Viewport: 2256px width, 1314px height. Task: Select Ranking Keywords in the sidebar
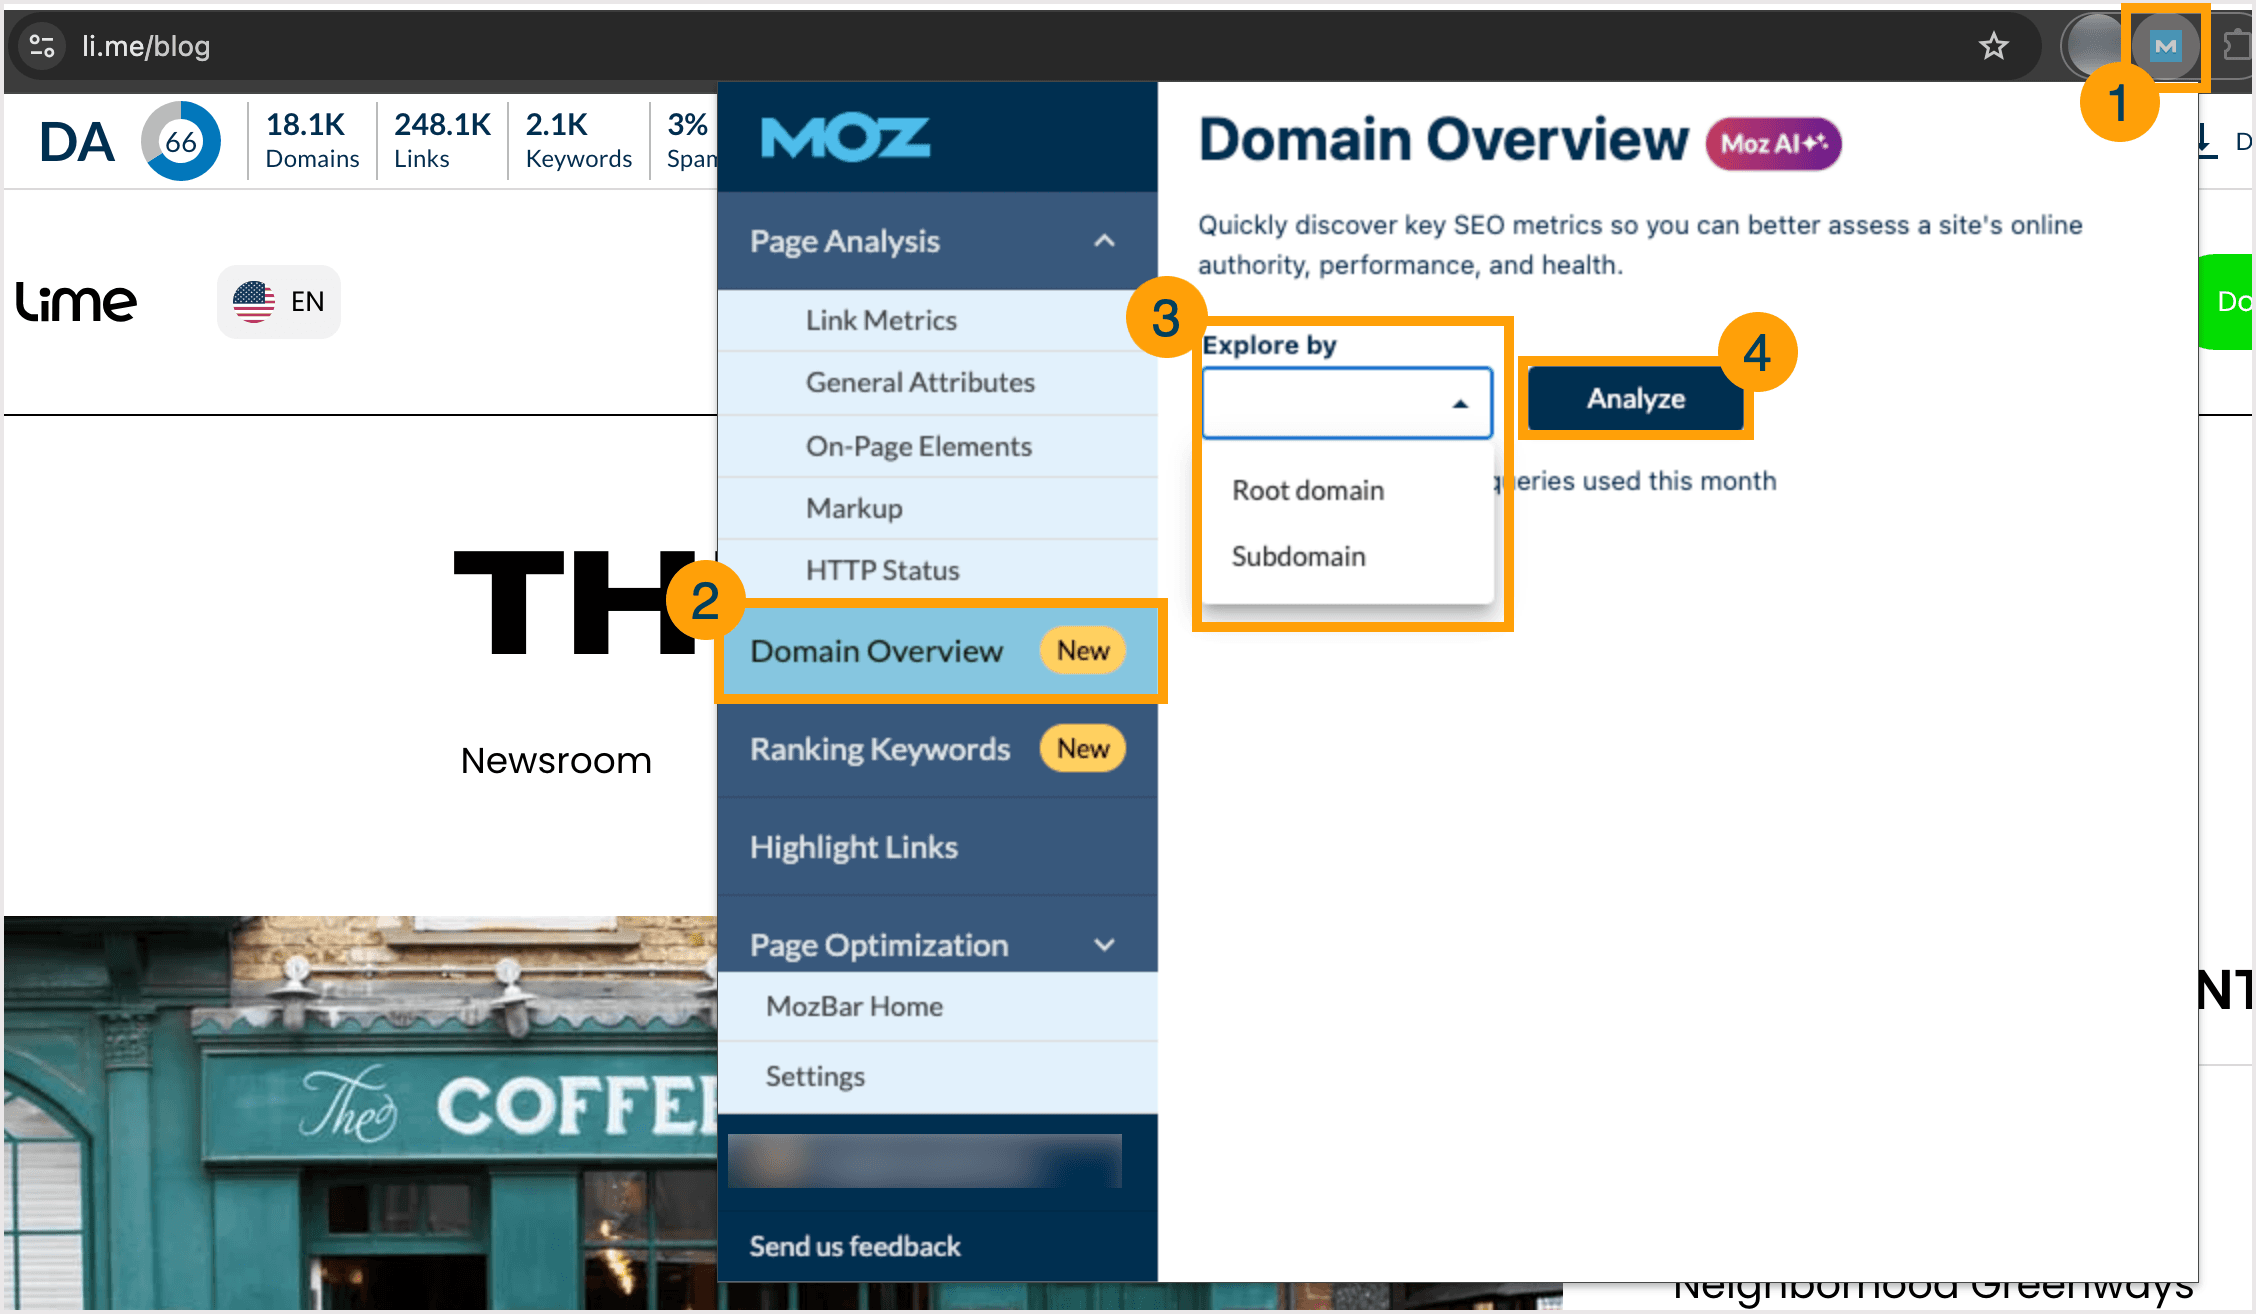[x=879, y=748]
